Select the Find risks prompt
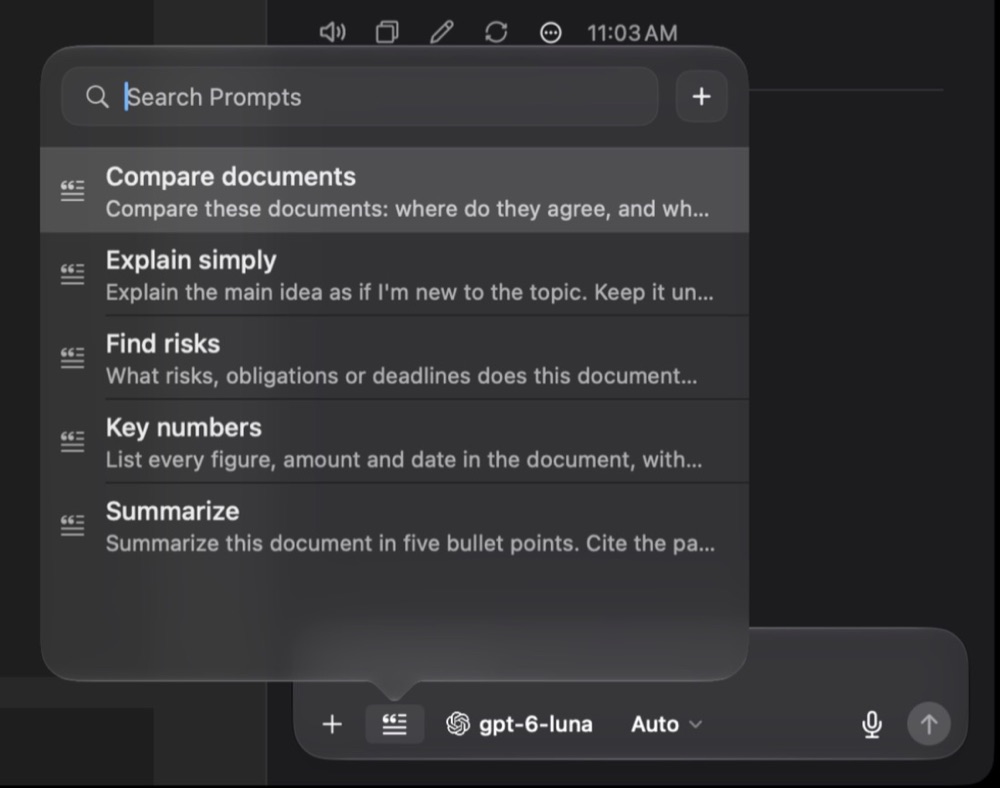The width and height of the screenshot is (1000, 788). click(x=394, y=358)
